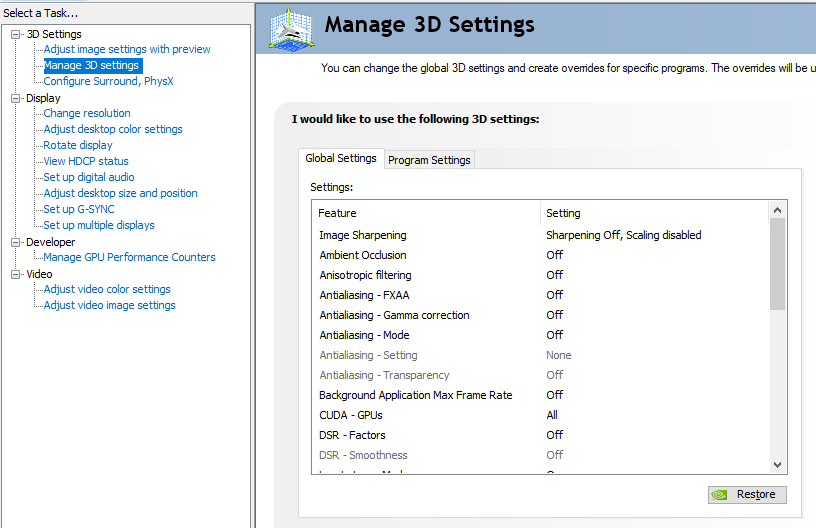
Task: Click the settings list scroll down arrow
Action: tap(777, 465)
